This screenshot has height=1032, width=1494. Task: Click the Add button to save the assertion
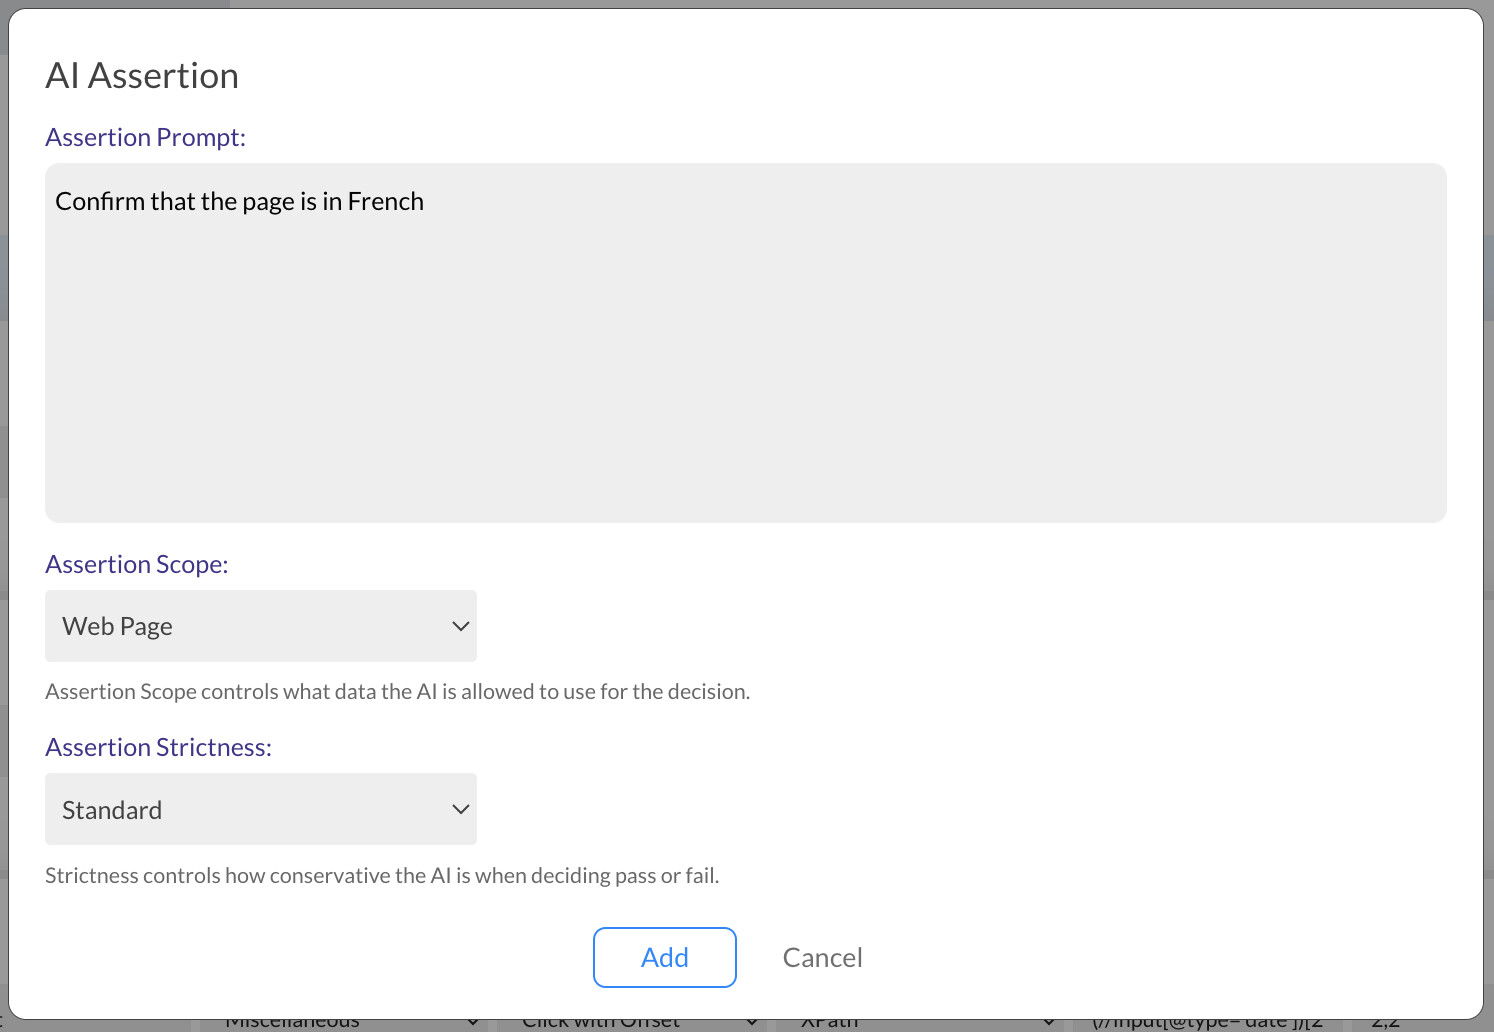tap(664, 957)
